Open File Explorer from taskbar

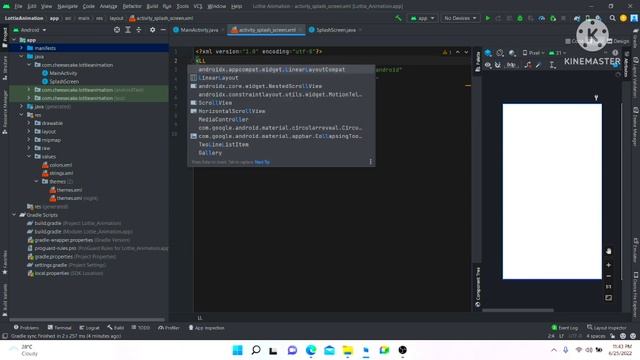[348, 350]
